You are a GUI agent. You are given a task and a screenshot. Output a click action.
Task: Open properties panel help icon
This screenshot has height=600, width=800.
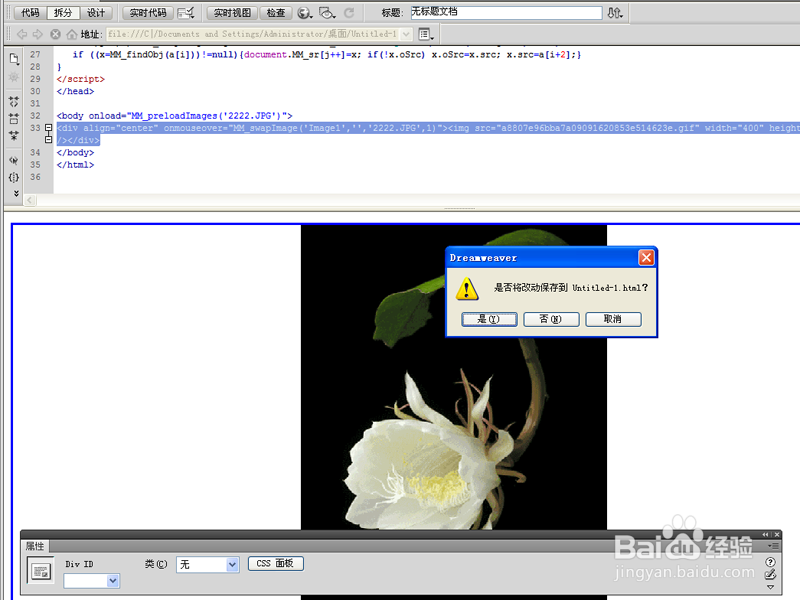(x=770, y=562)
